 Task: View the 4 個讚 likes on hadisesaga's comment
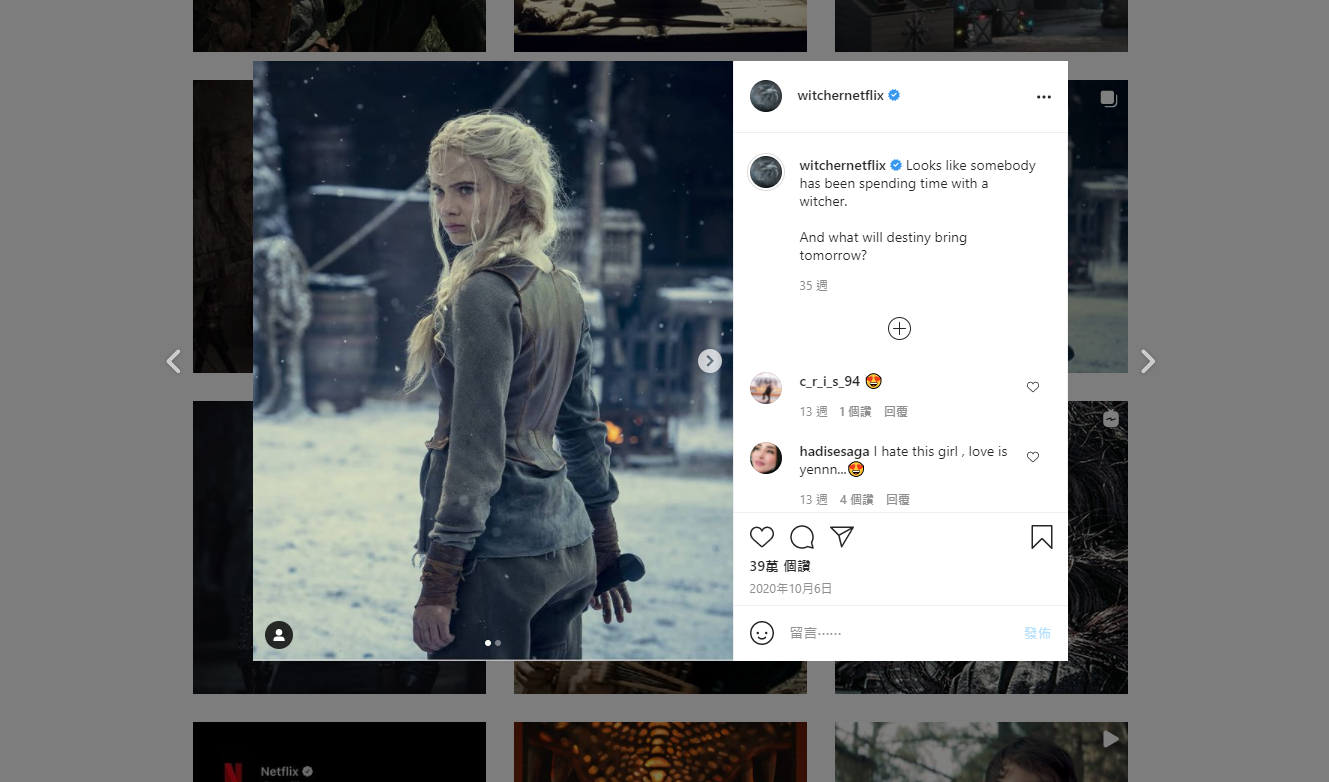click(857, 500)
